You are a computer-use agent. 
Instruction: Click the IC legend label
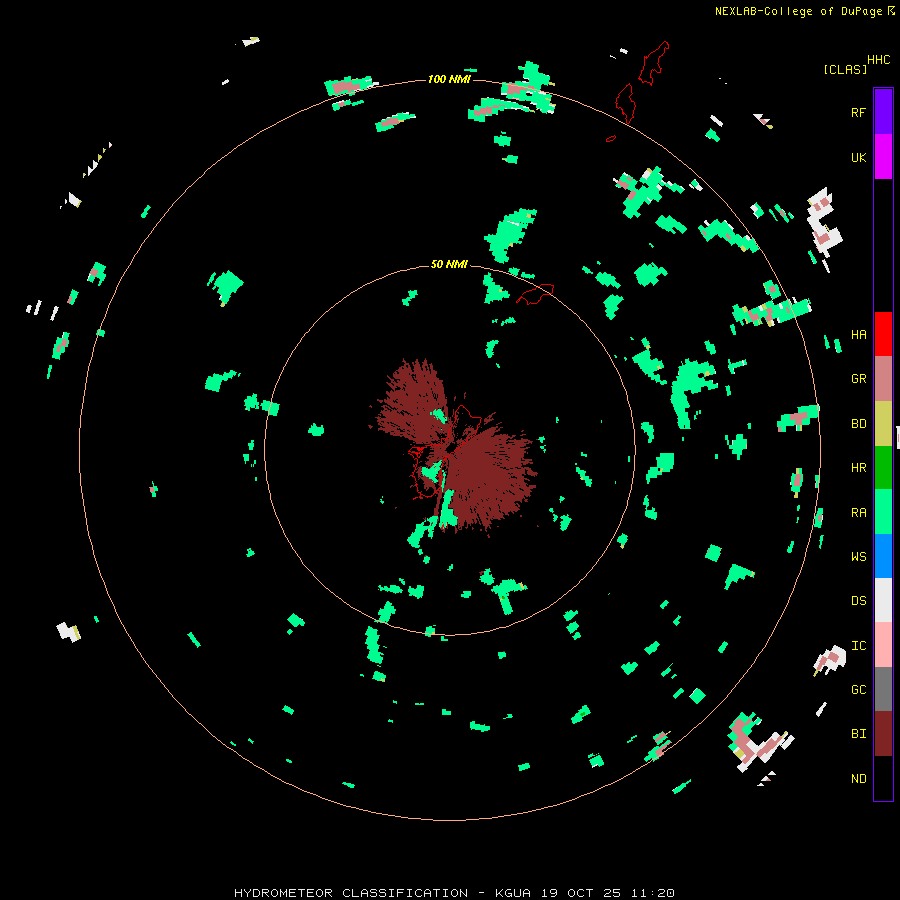pyautogui.click(x=858, y=646)
